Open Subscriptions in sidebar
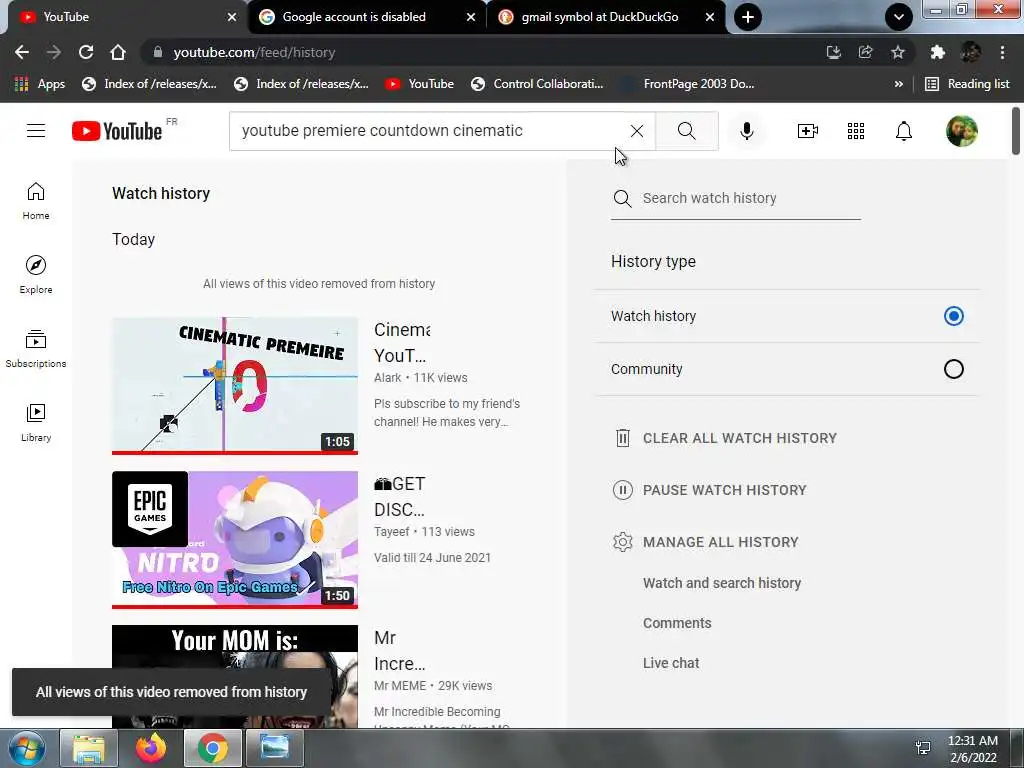This screenshot has height=768, width=1024. point(36,349)
